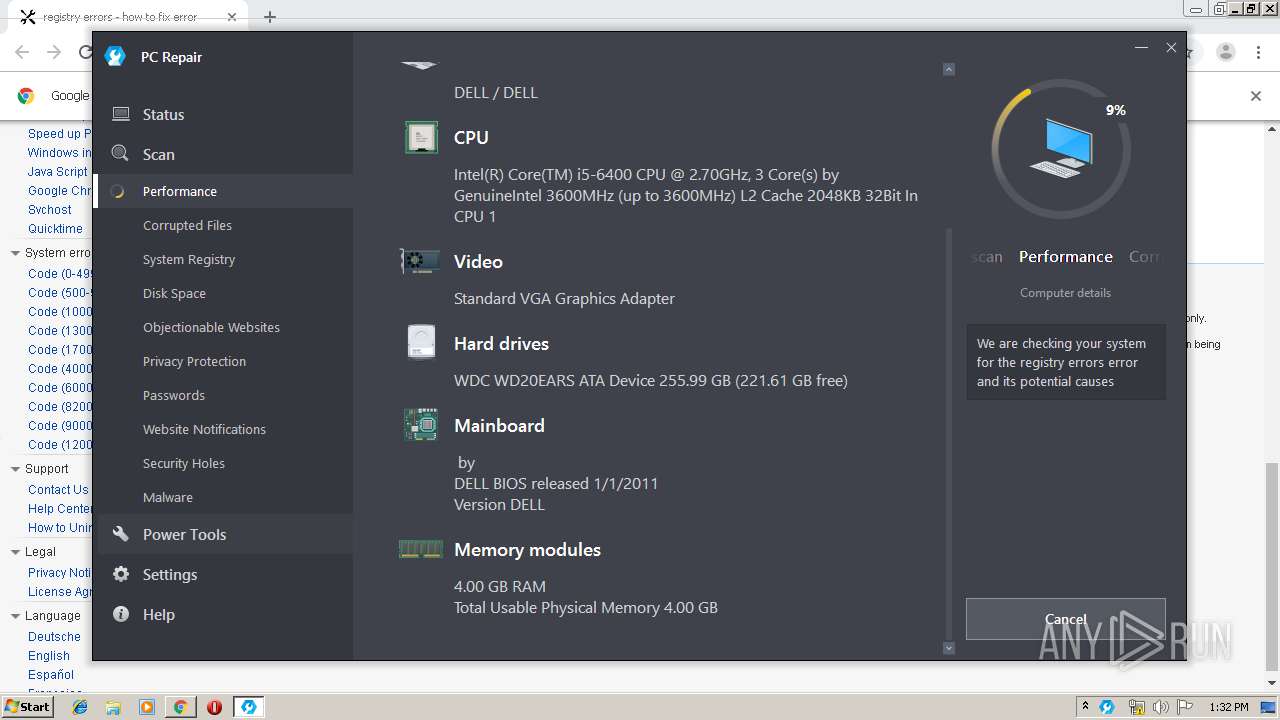This screenshot has width=1280, height=720.
Task: Click the CPU chip icon
Action: tap(421, 137)
